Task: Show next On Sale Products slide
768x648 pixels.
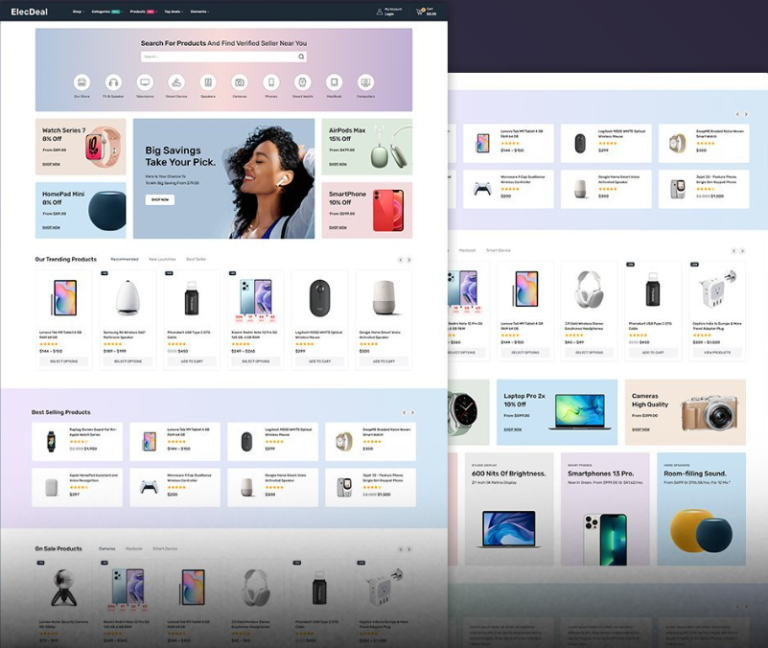Action: coord(409,549)
